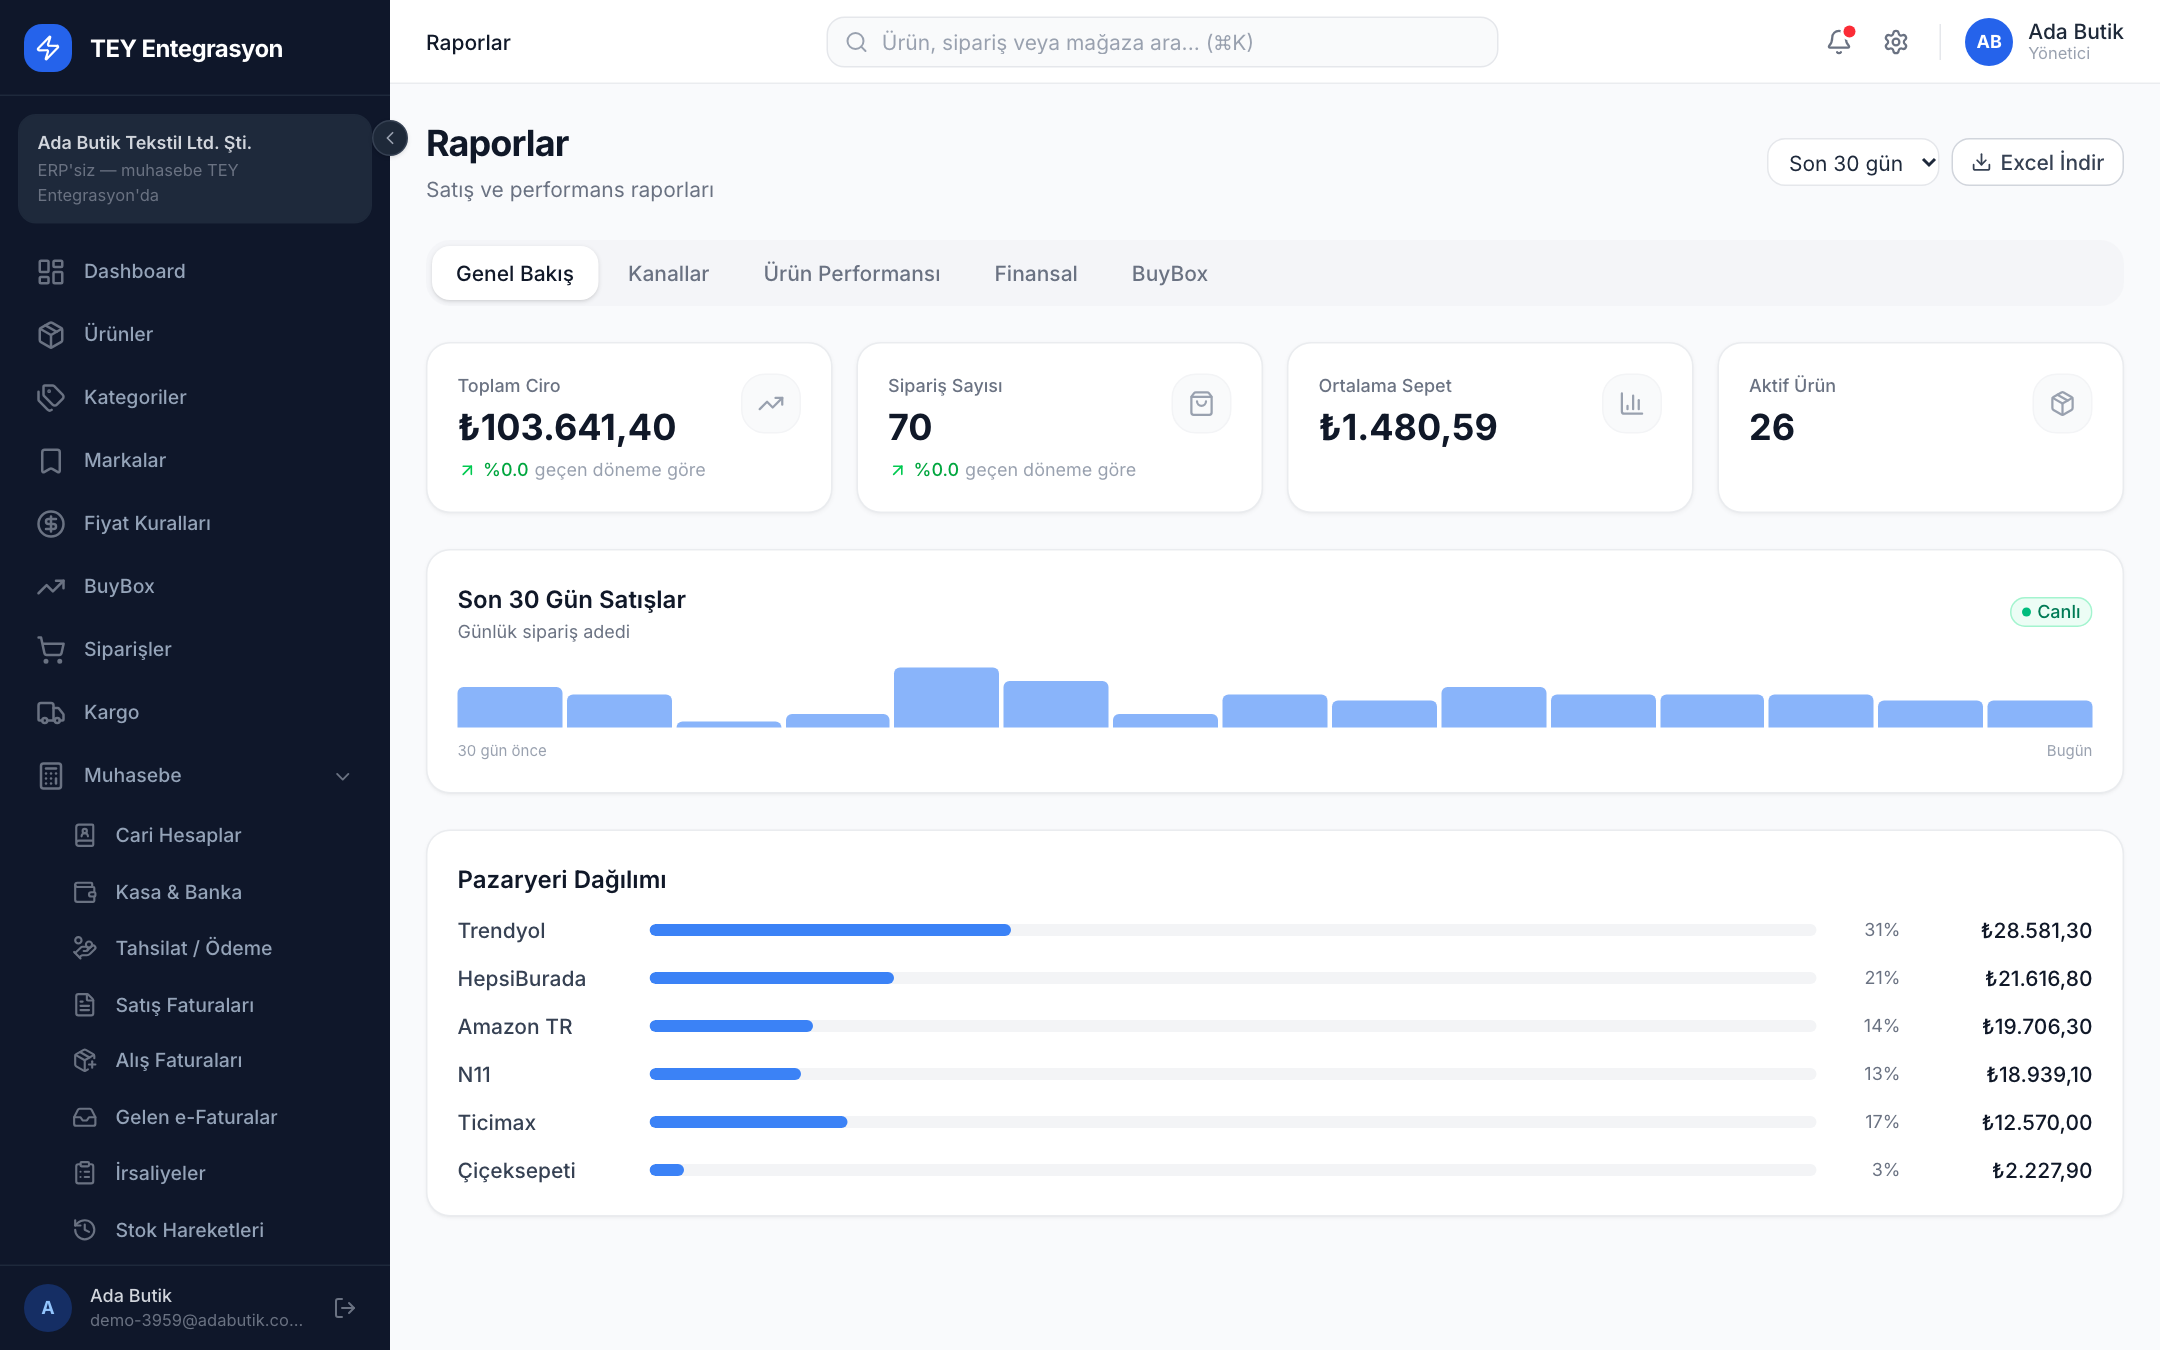Select the BuyBox tab in reports
2160x1350 pixels.
tap(1169, 274)
